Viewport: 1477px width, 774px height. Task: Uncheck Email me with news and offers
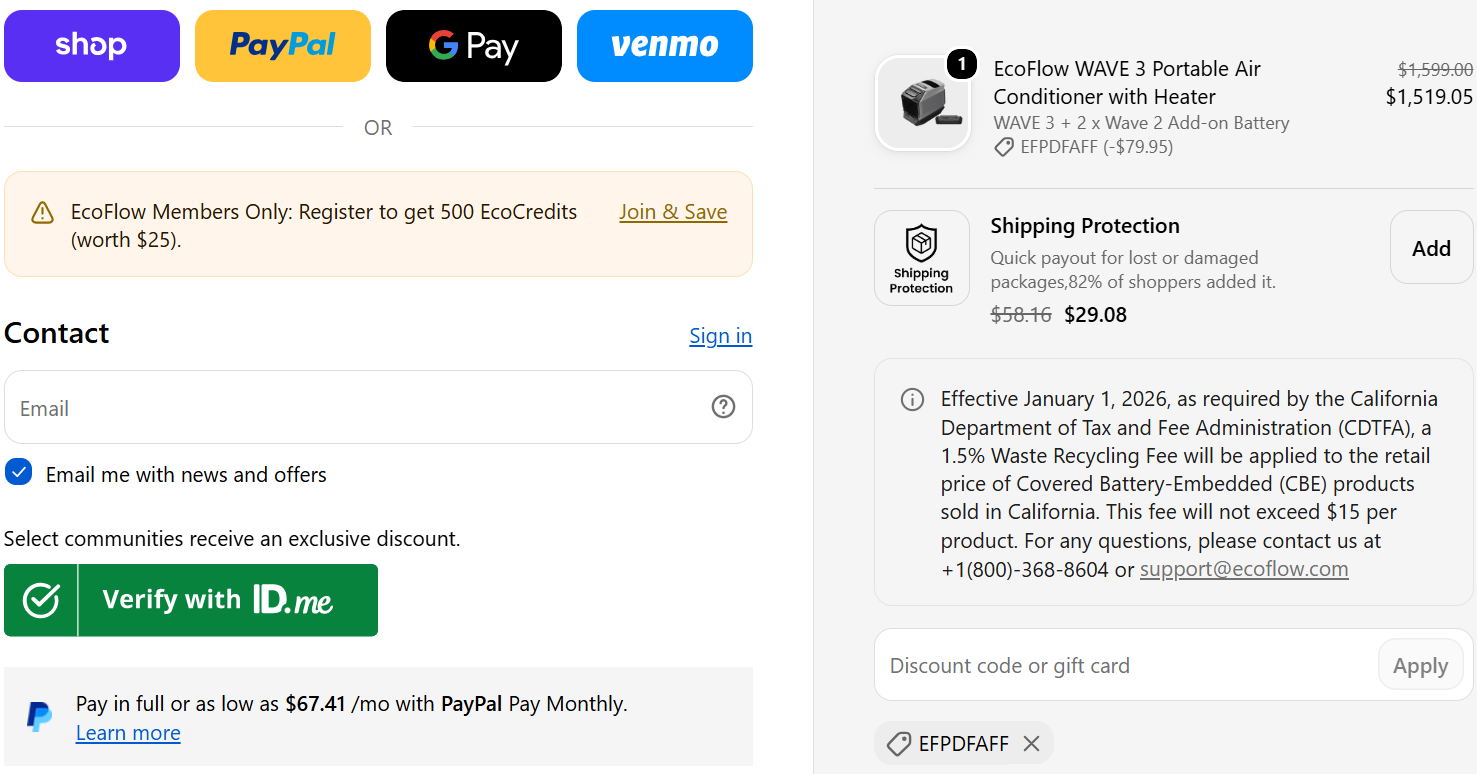click(18, 472)
